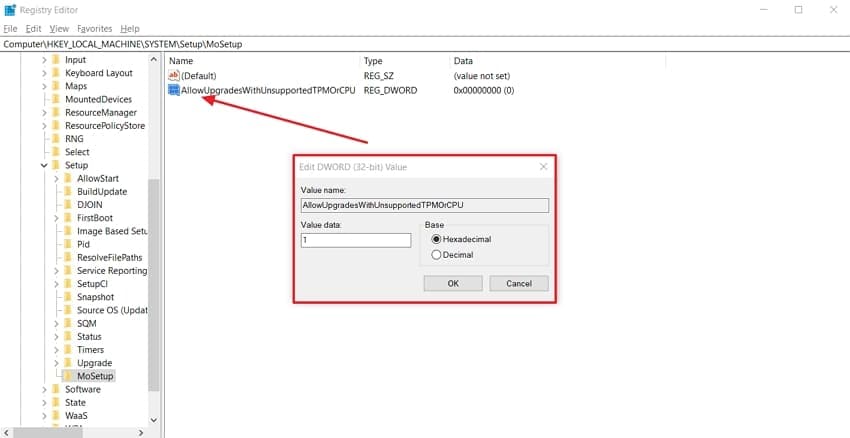
Task: Select the AllowUpgradesWithUnsupportedTPMOrCPU DWORD icon
Action: point(173,91)
